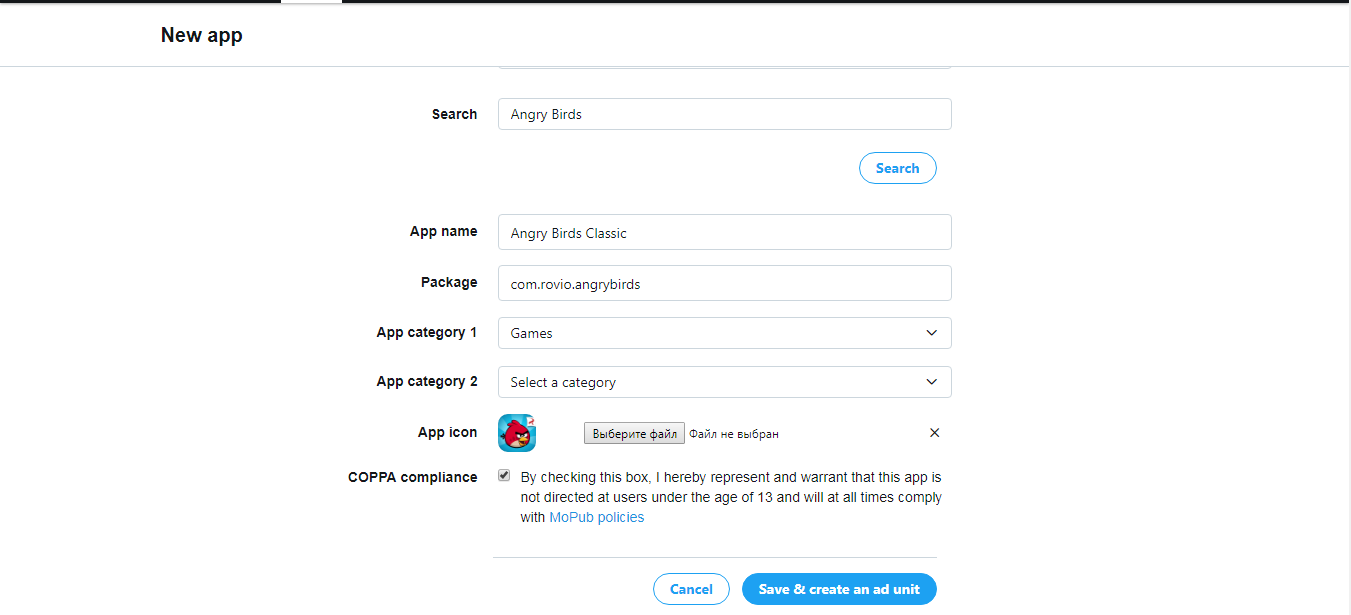Click the 'New app' page heading
1351x615 pixels.
click(x=201, y=35)
